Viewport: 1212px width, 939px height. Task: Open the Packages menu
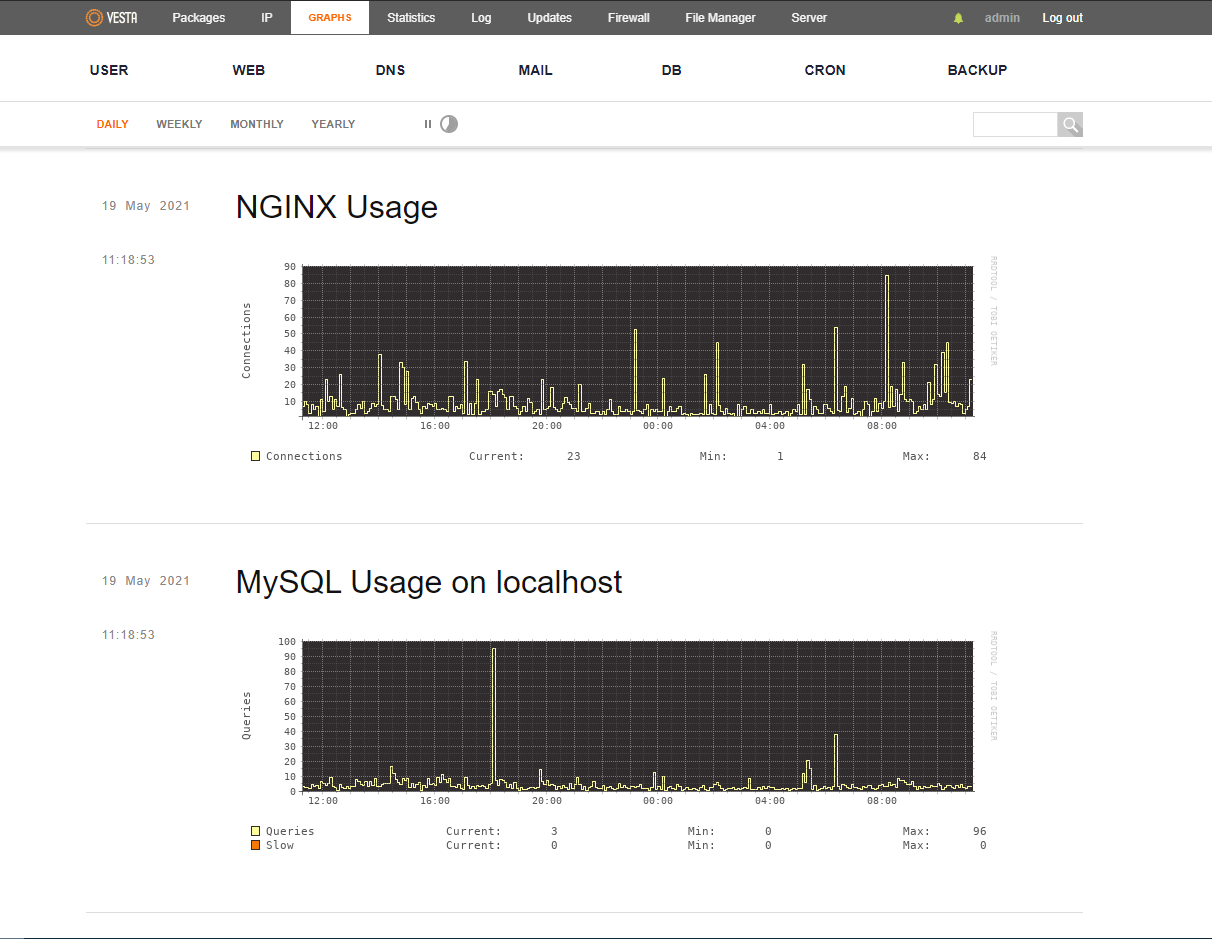click(199, 18)
